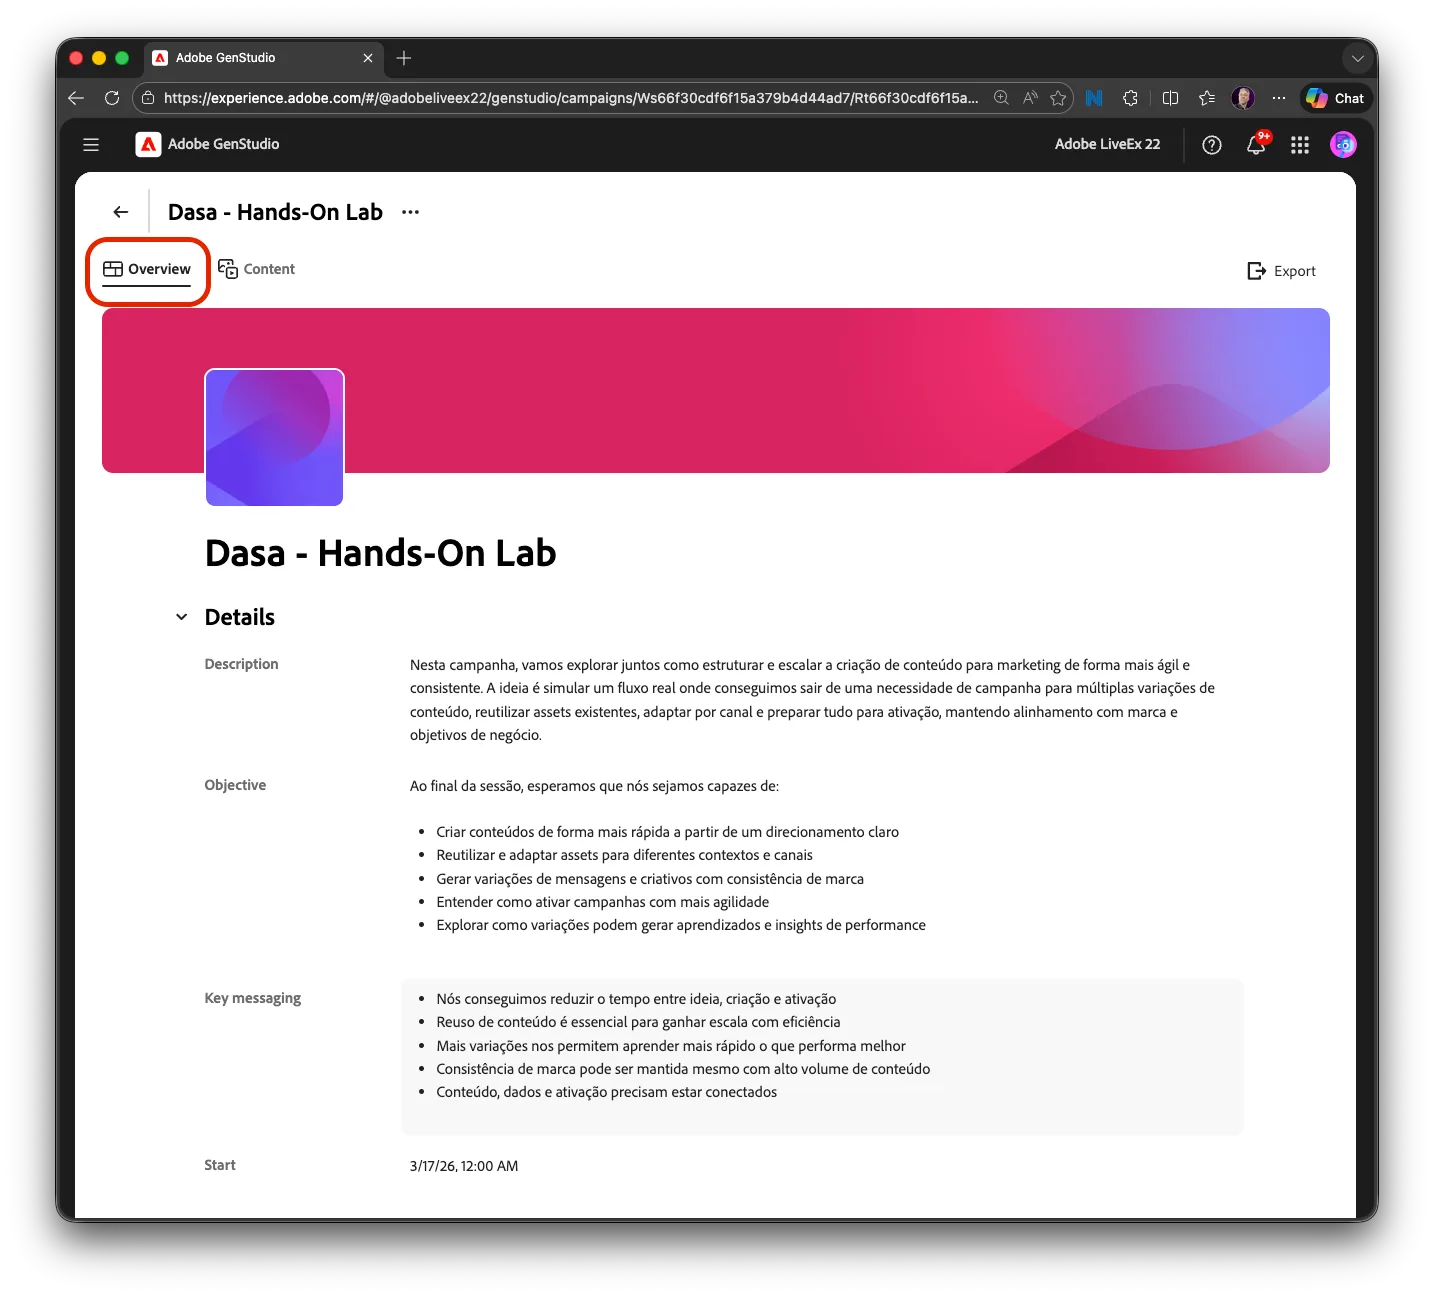The height and width of the screenshot is (1296, 1434).
Task: Click the large Dasa - Hands-On Lab heading
Action: pyautogui.click(x=380, y=553)
